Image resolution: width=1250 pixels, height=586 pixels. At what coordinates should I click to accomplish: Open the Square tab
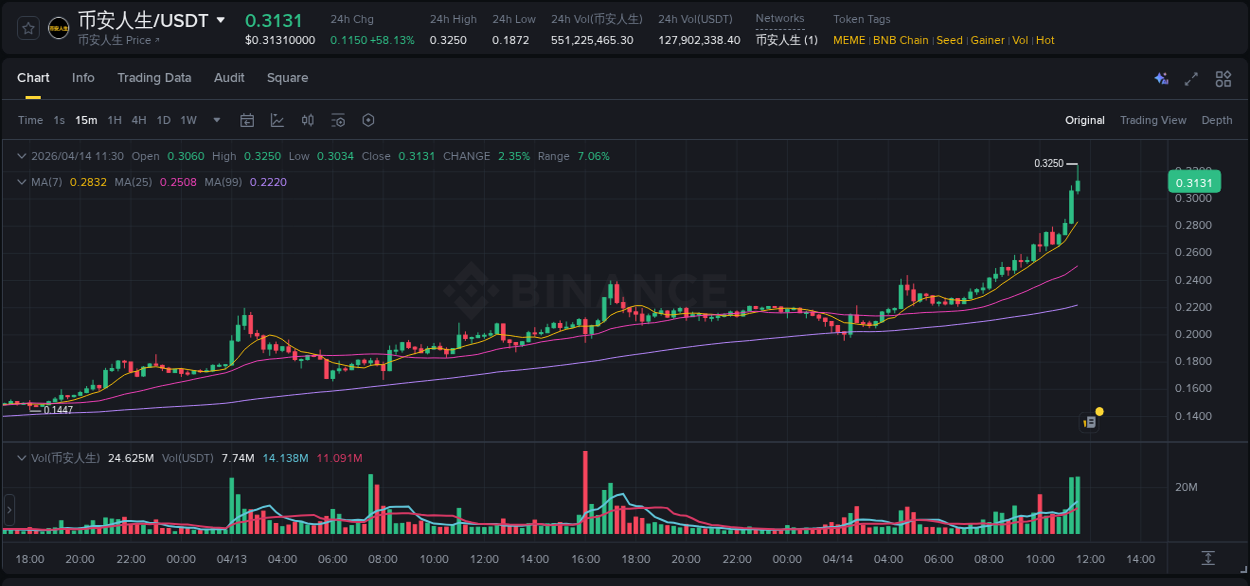click(287, 78)
